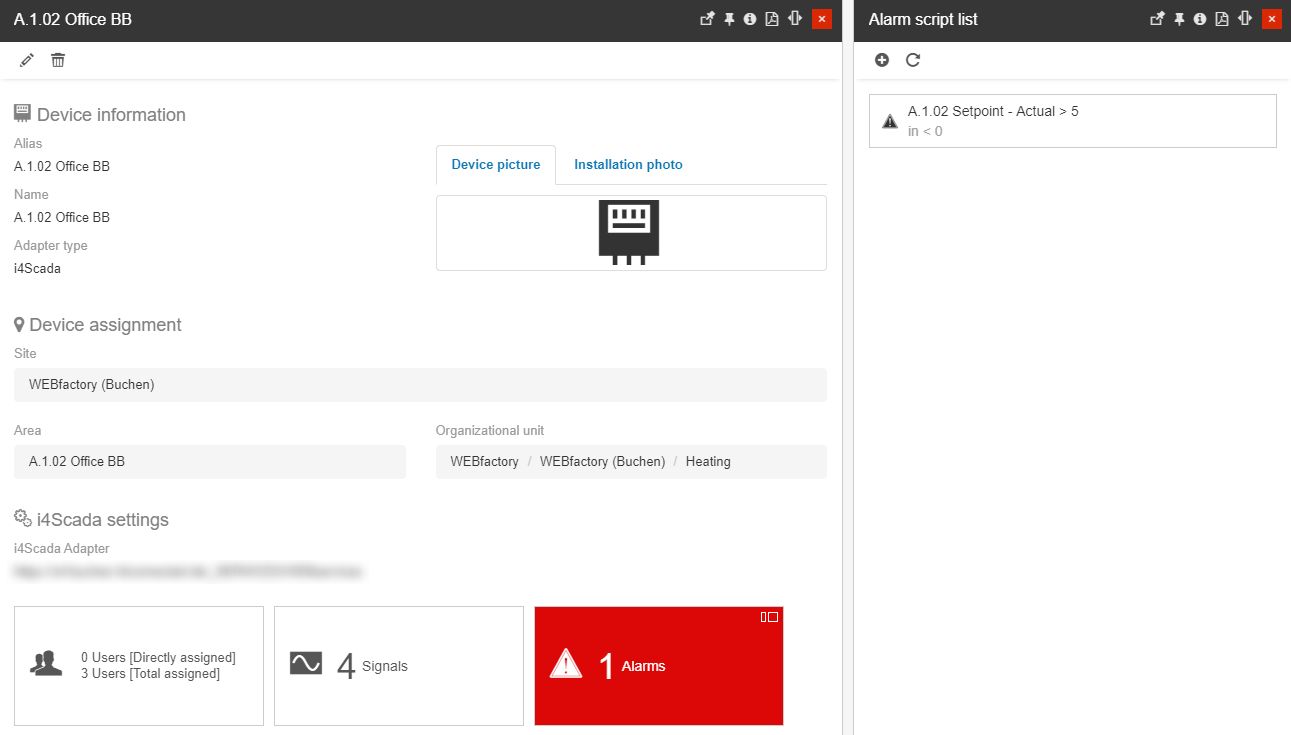Pin the Alarm script list panel
Viewport: 1291px width, 735px height.
point(1179,19)
